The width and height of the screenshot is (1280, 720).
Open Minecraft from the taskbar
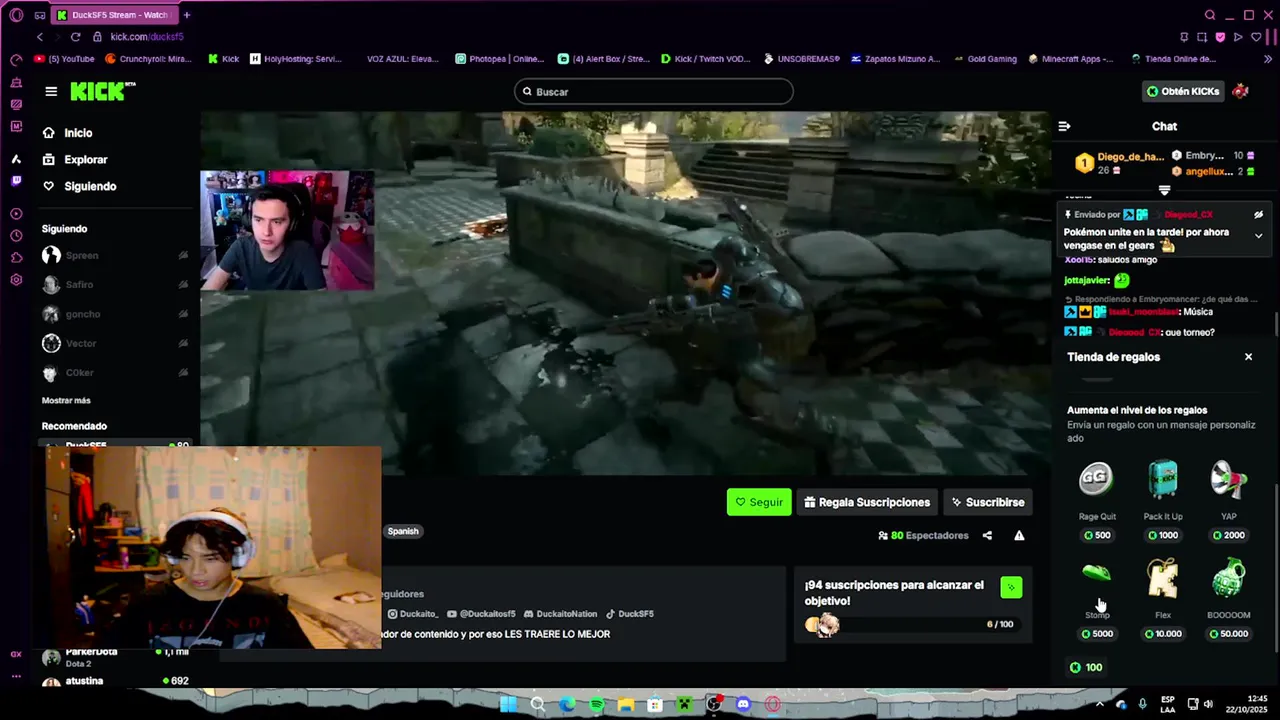(684, 704)
